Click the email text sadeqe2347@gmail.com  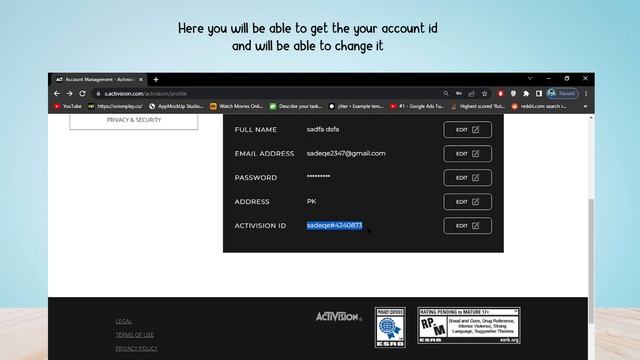pyautogui.click(x=346, y=153)
